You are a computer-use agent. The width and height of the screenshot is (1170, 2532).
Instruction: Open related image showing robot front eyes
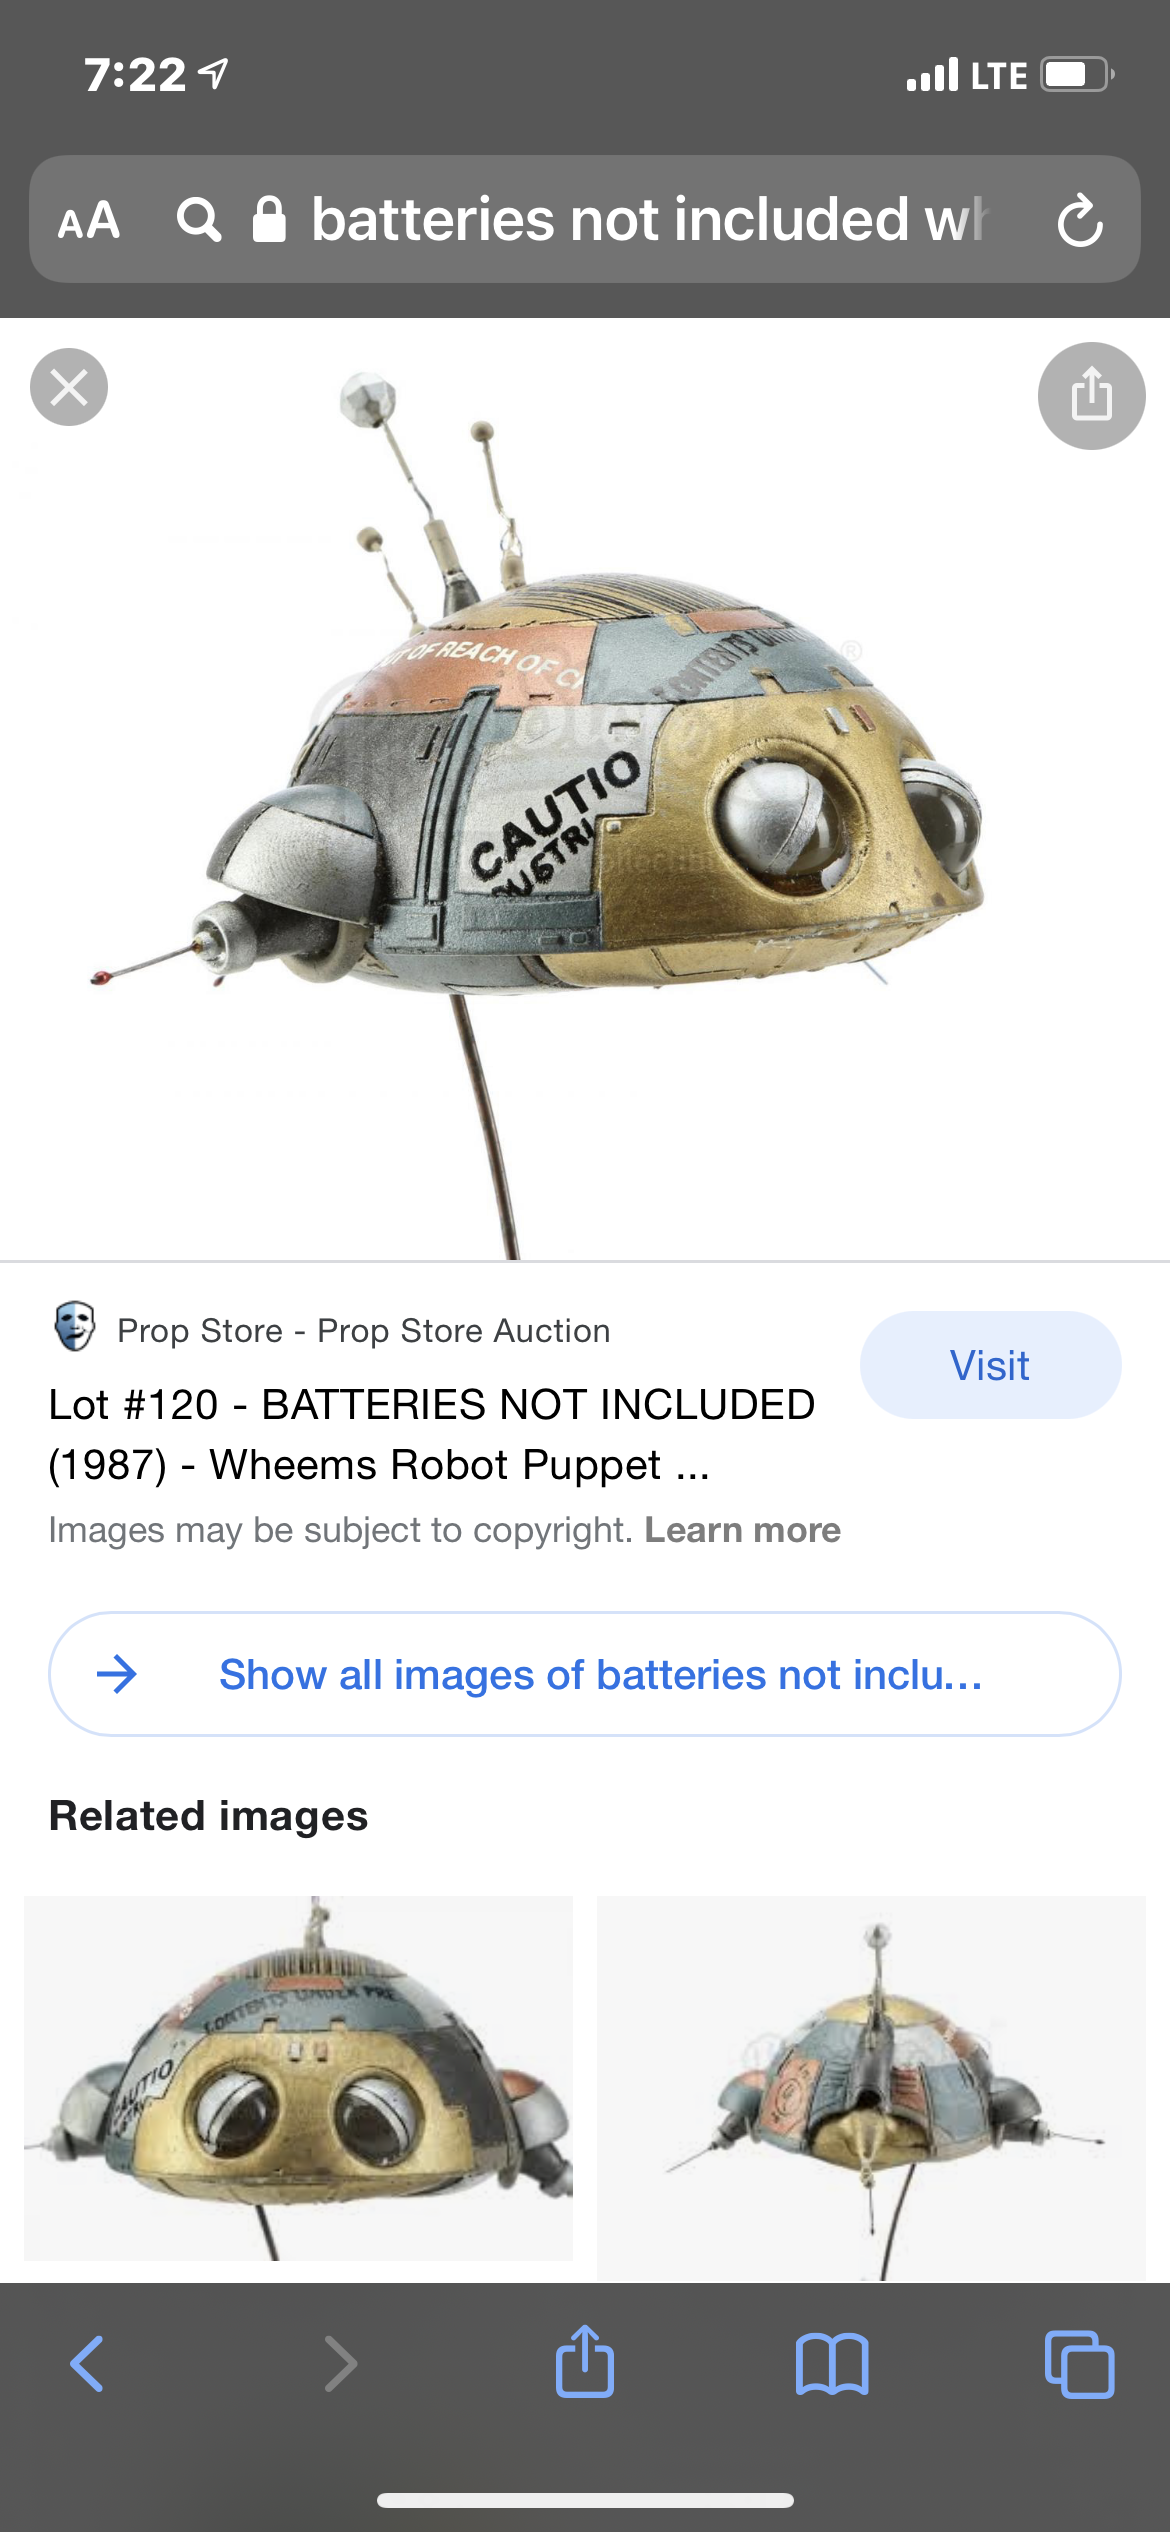click(298, 2078)
